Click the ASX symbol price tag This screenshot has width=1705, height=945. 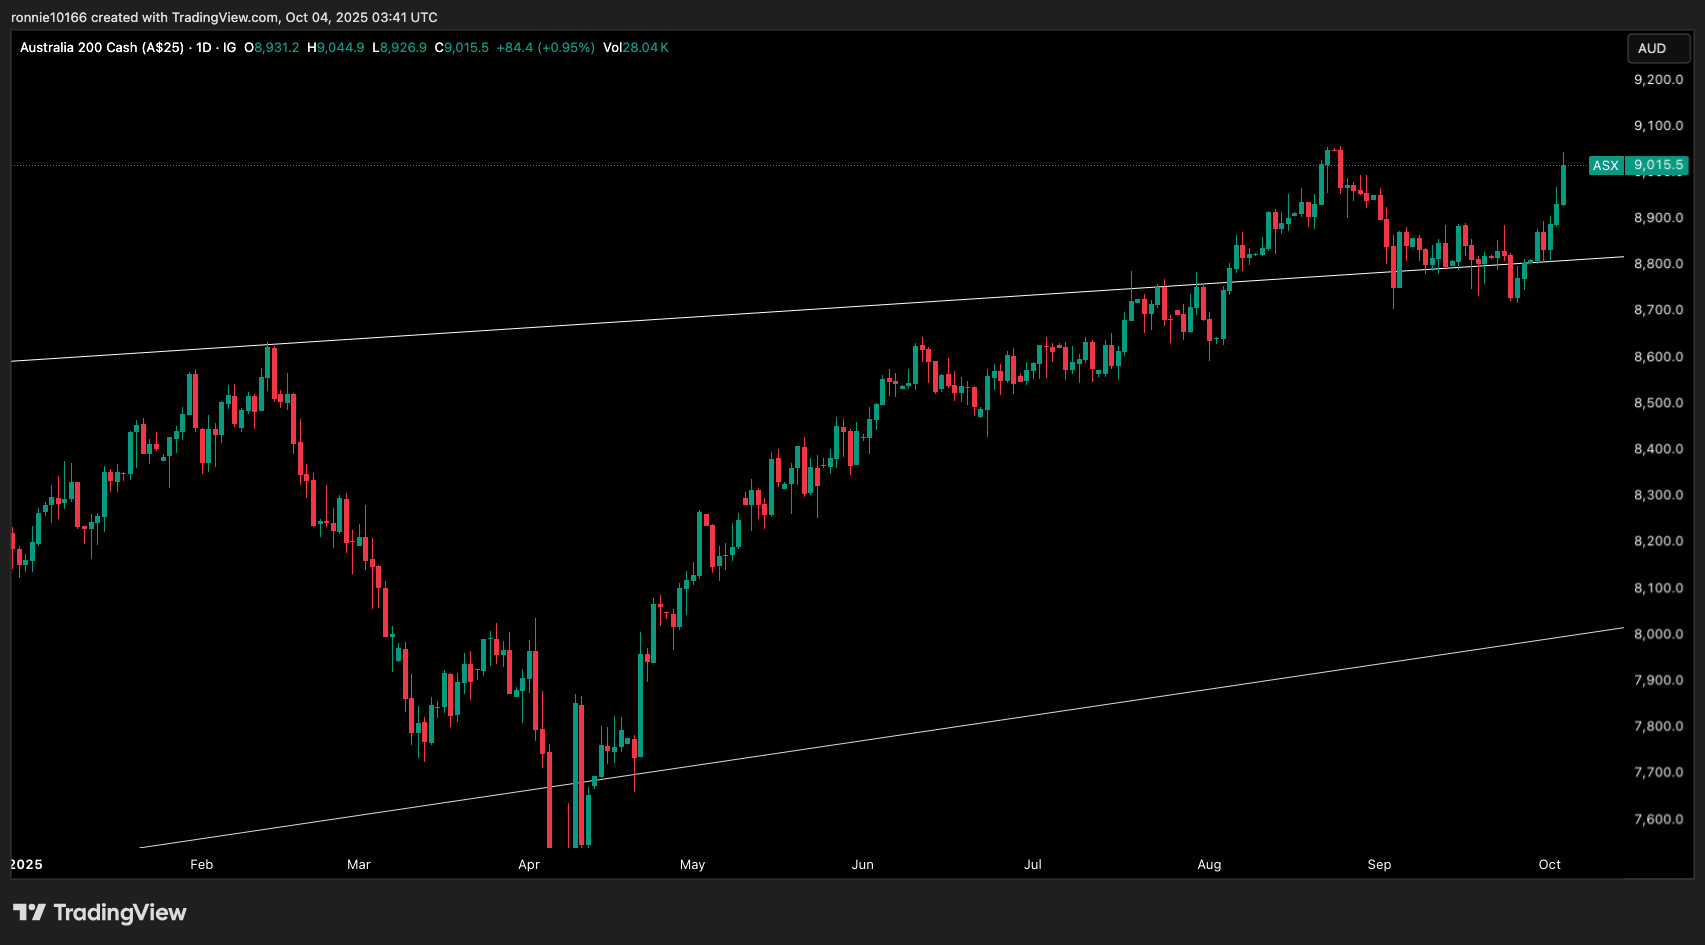[1605, 165]
